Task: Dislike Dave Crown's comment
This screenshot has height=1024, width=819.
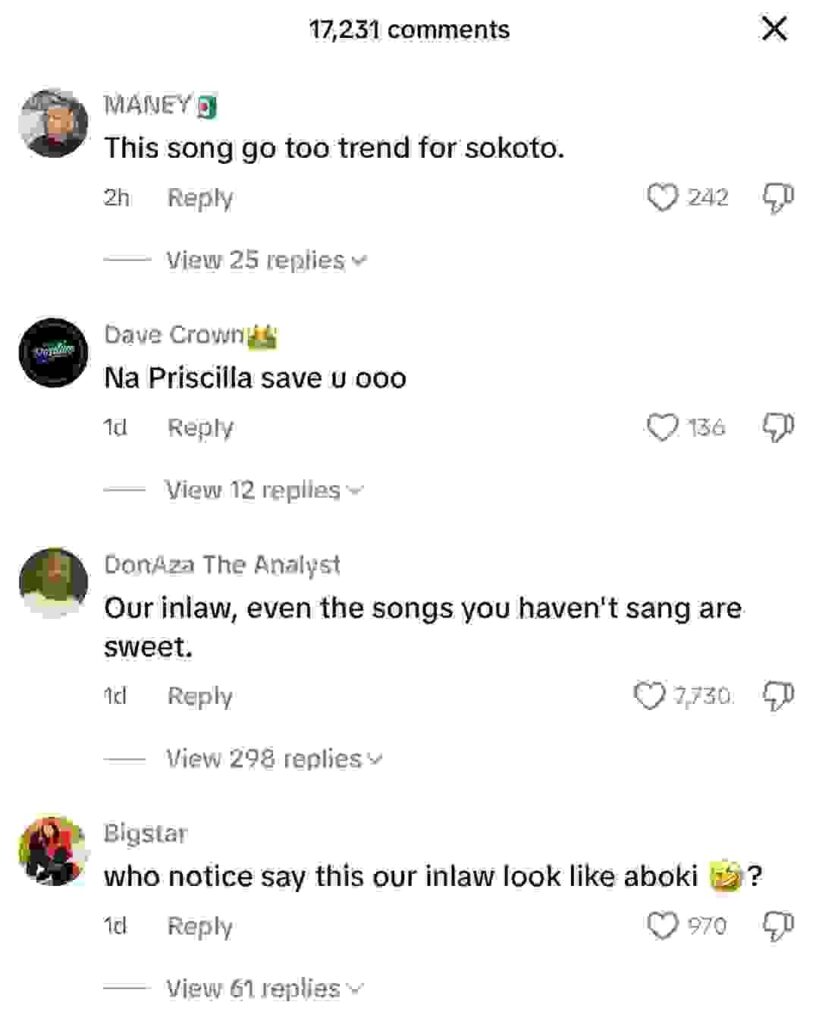Action: 779,428
